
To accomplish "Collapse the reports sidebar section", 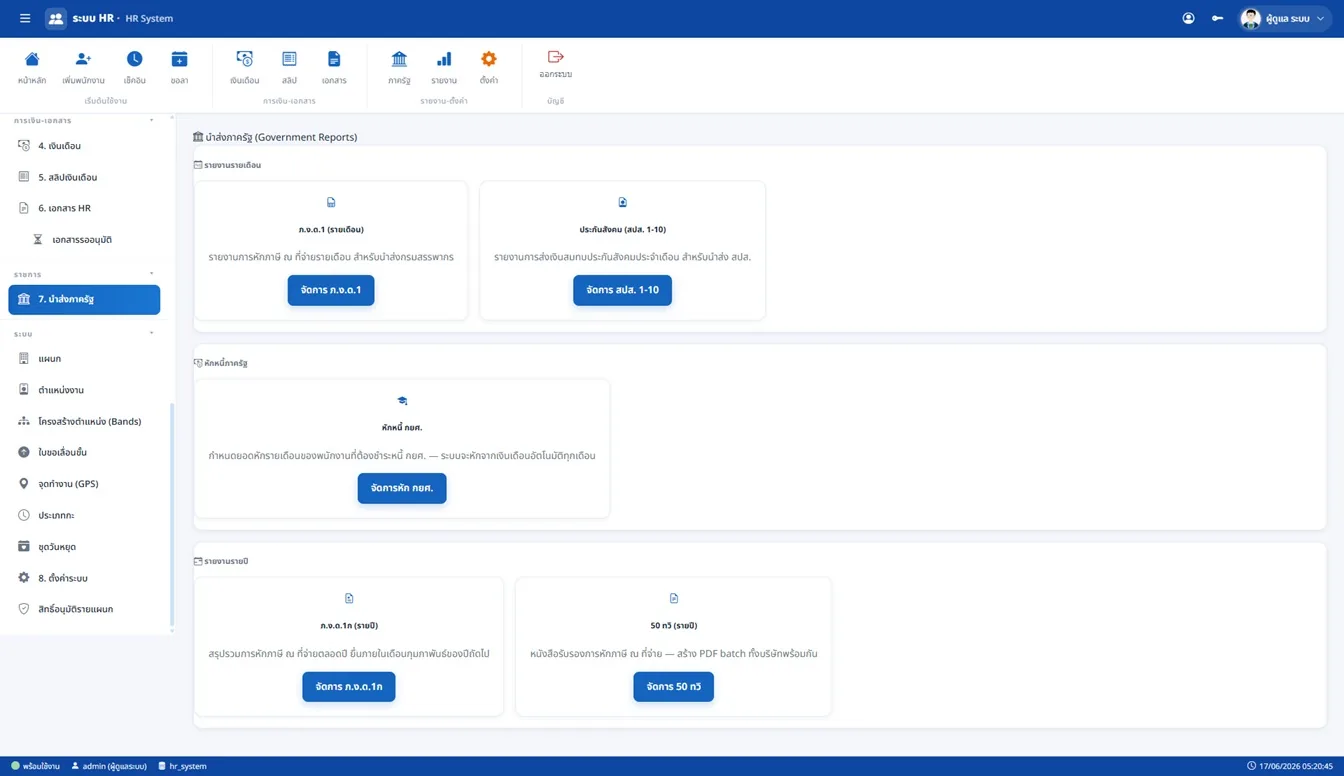I will coord(152,273).
